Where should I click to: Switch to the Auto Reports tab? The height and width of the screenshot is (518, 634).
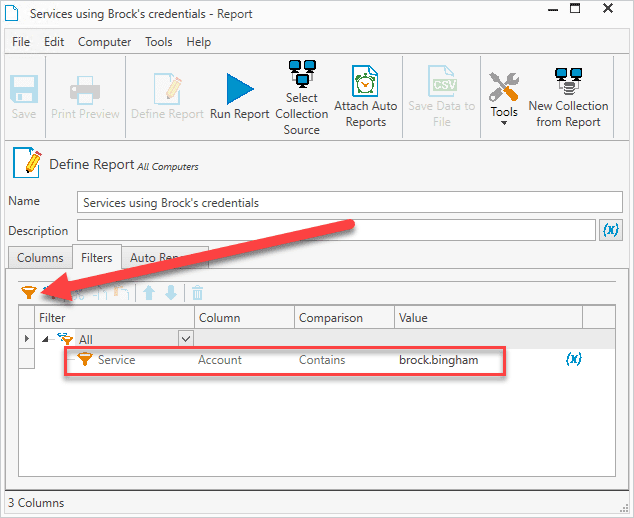pyautogui.click(x=165, y=258)
